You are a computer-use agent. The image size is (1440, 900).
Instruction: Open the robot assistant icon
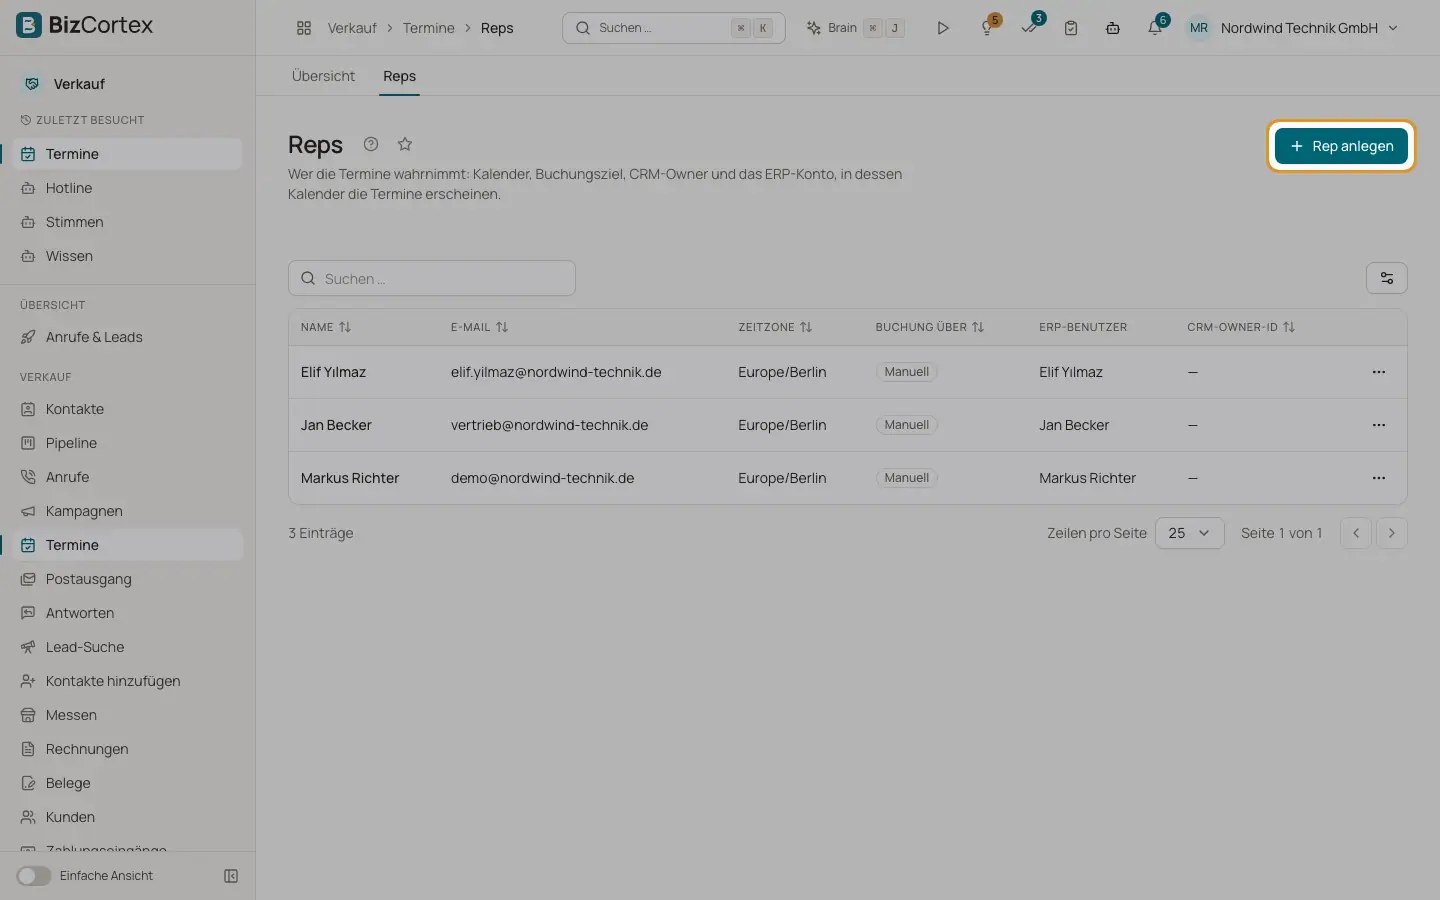coord(1113,28)
